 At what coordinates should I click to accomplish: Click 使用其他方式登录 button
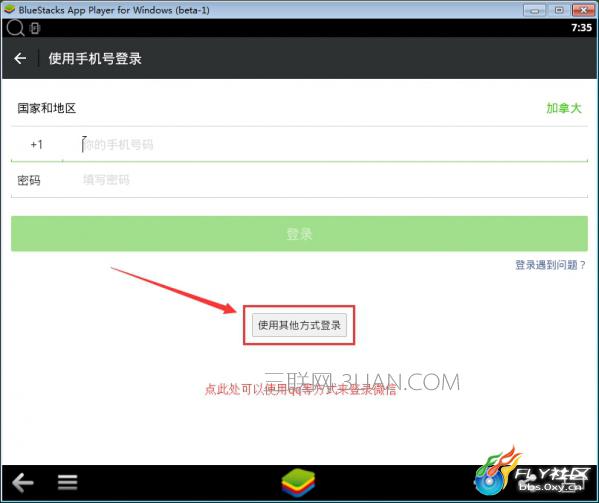[299, 325]
